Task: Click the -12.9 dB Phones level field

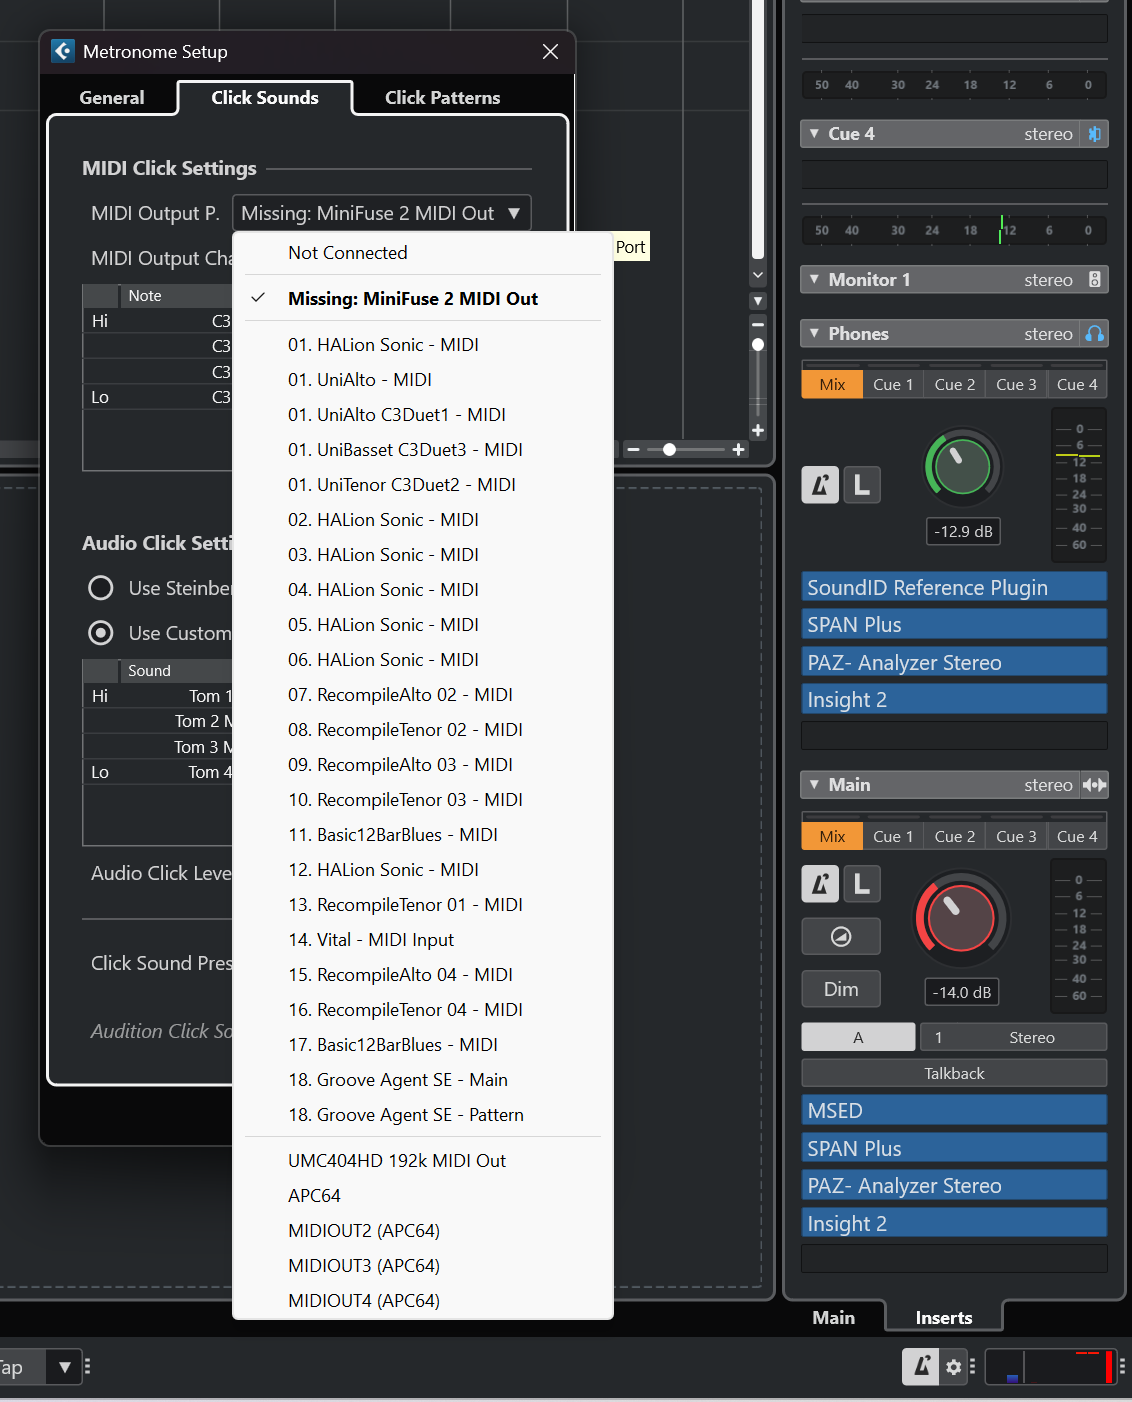Action: click(963, 531)
